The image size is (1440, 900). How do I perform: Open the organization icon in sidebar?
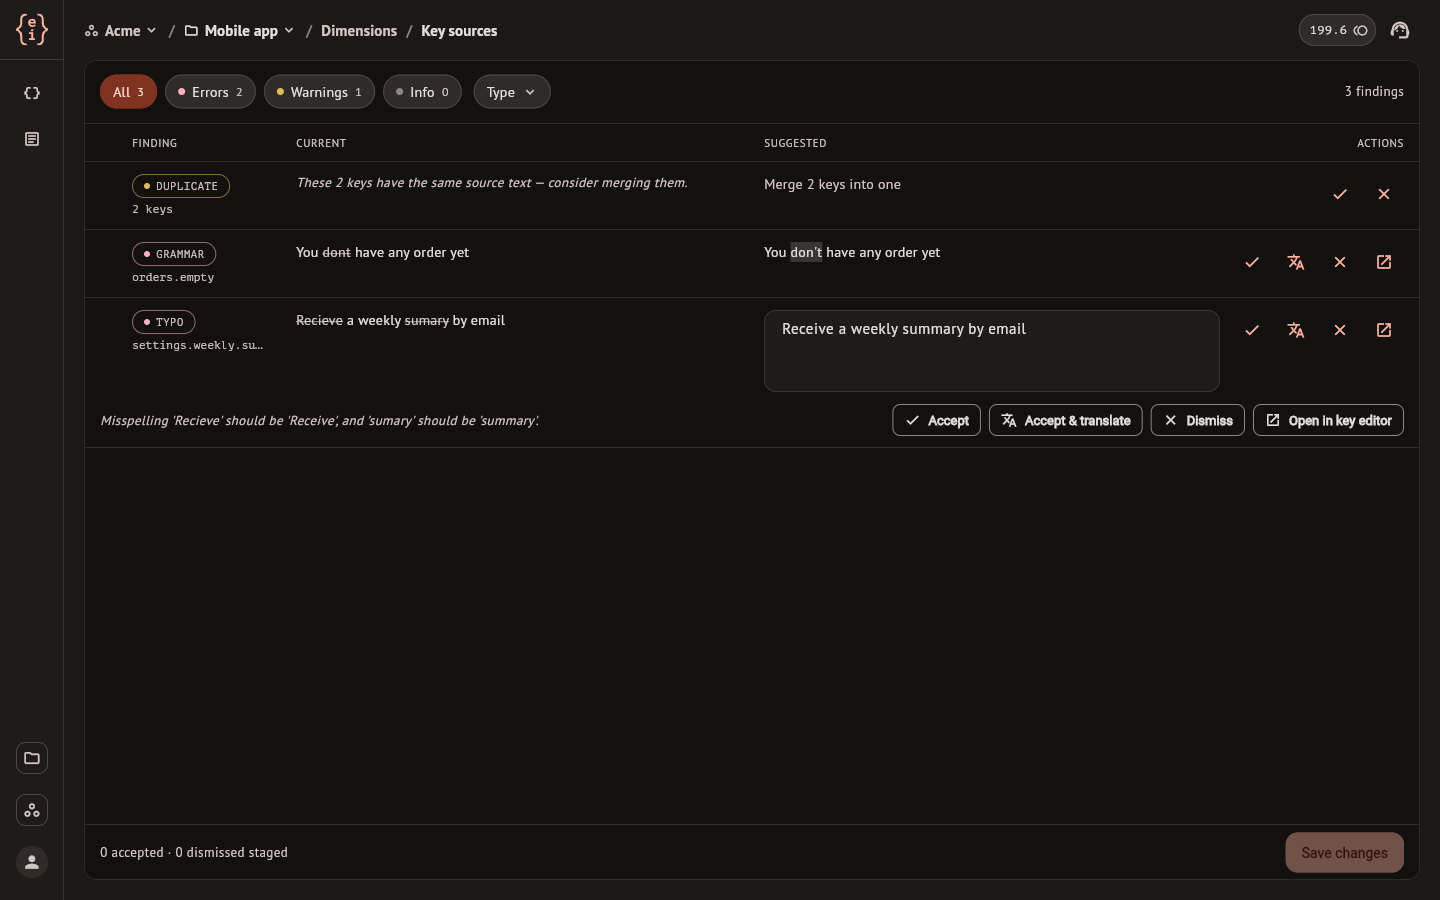[32, 810]
